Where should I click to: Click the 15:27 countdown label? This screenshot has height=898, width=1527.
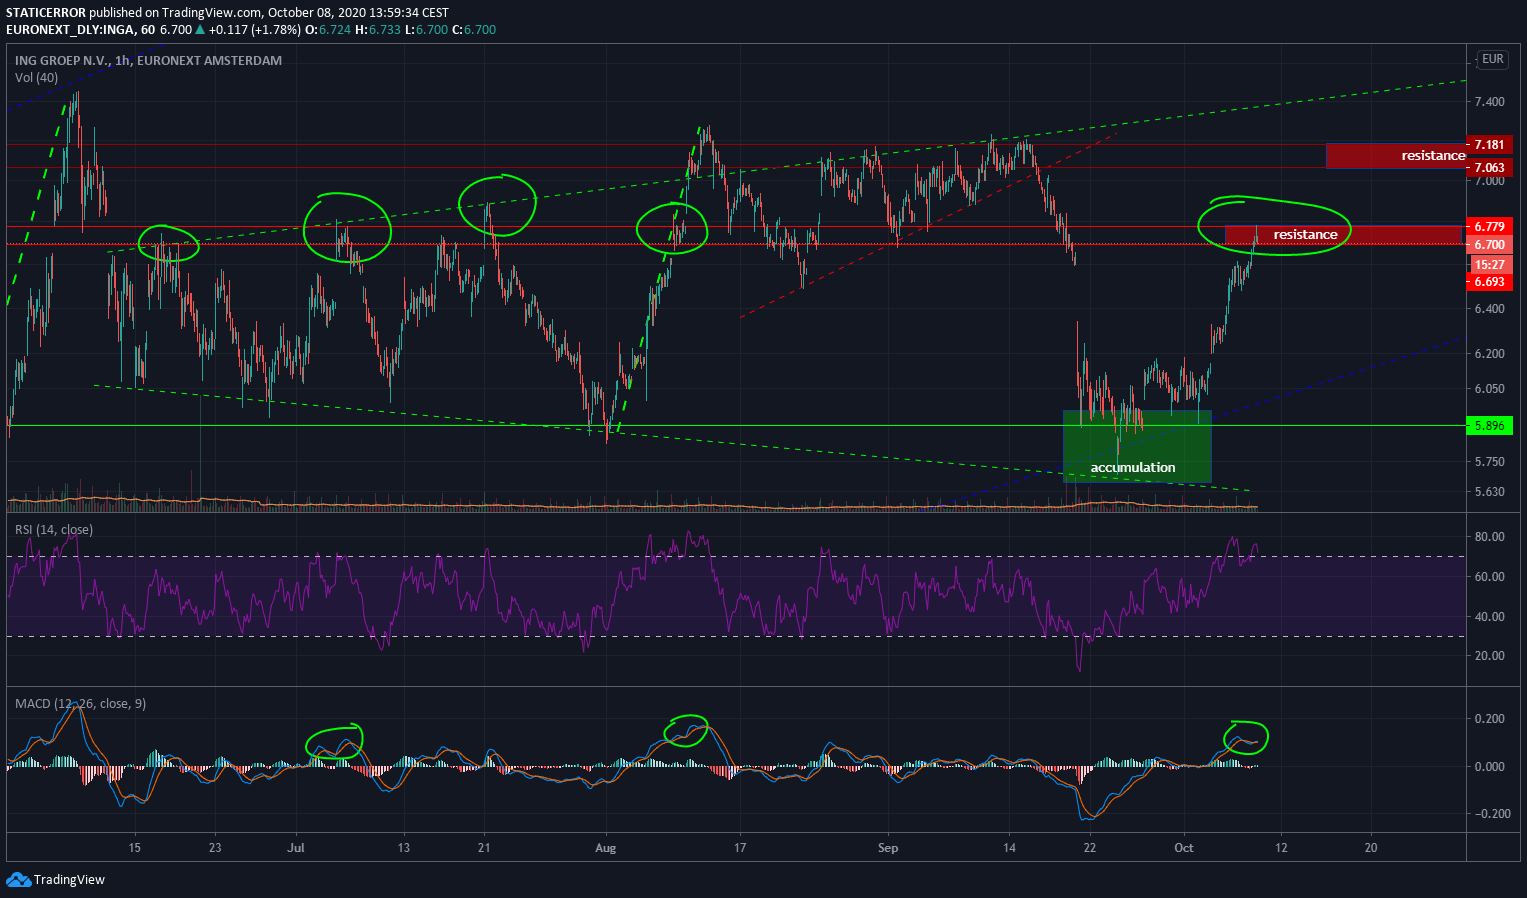tap(1490, 265)
